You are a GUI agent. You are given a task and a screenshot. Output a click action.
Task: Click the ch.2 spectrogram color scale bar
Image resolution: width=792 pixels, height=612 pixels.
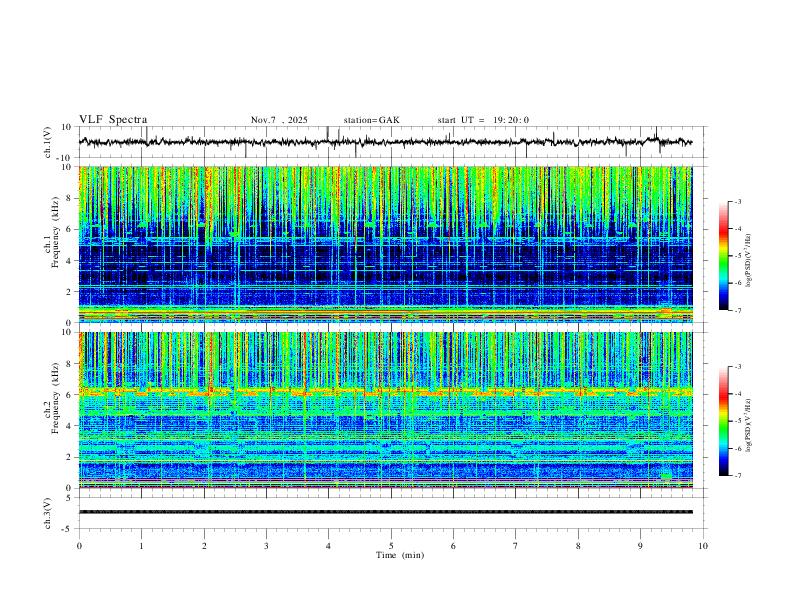click(723, 421)
